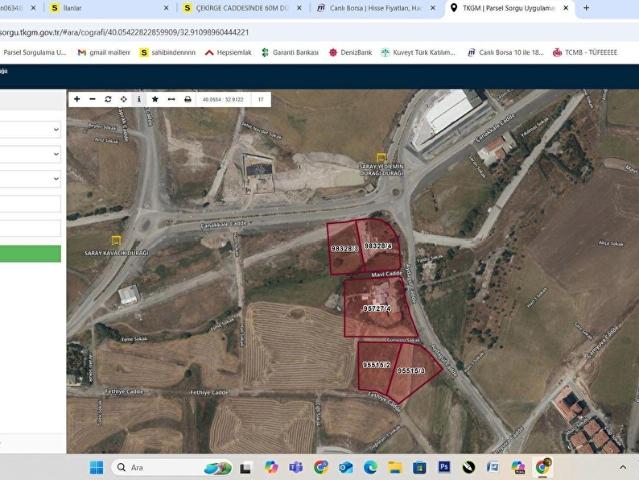Open Photoshop from the taskbar
Viewport: 639px width, 480px height.
point(444,467)
